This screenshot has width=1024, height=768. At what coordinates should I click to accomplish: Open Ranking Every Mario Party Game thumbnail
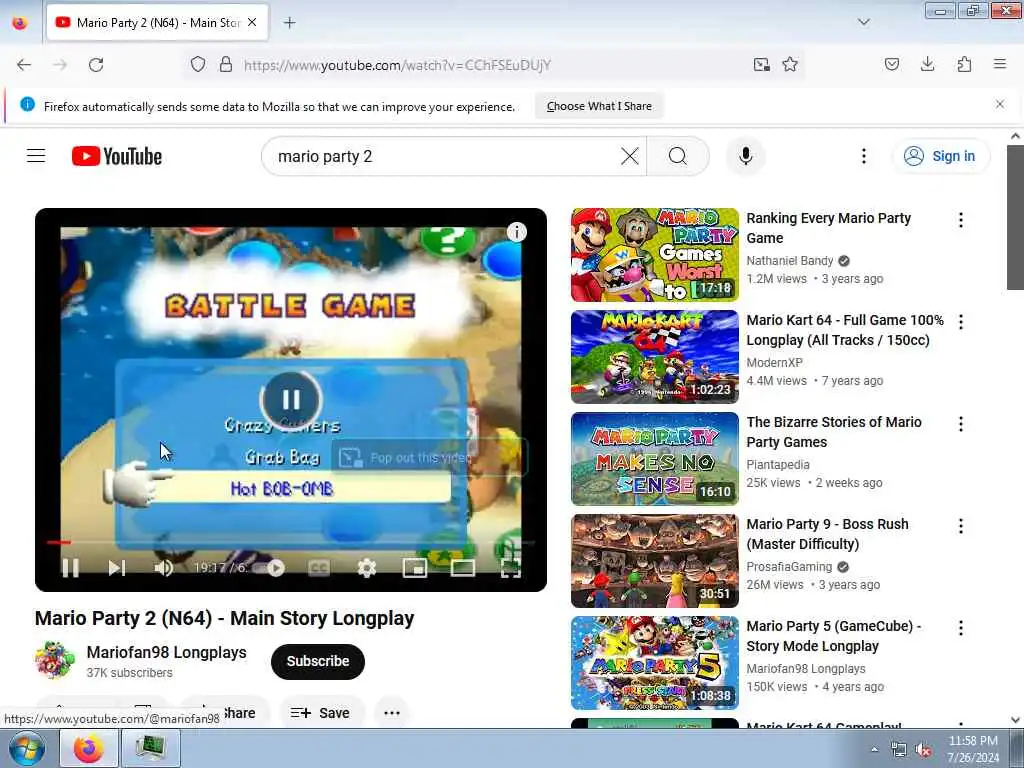[654, 255]
